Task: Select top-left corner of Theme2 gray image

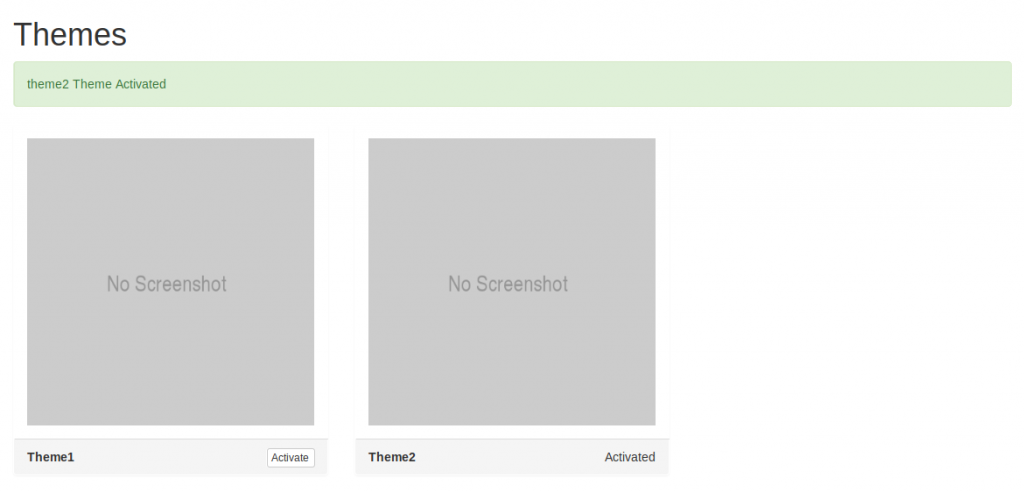Action: pyautogui.click(x=372, y=142)
